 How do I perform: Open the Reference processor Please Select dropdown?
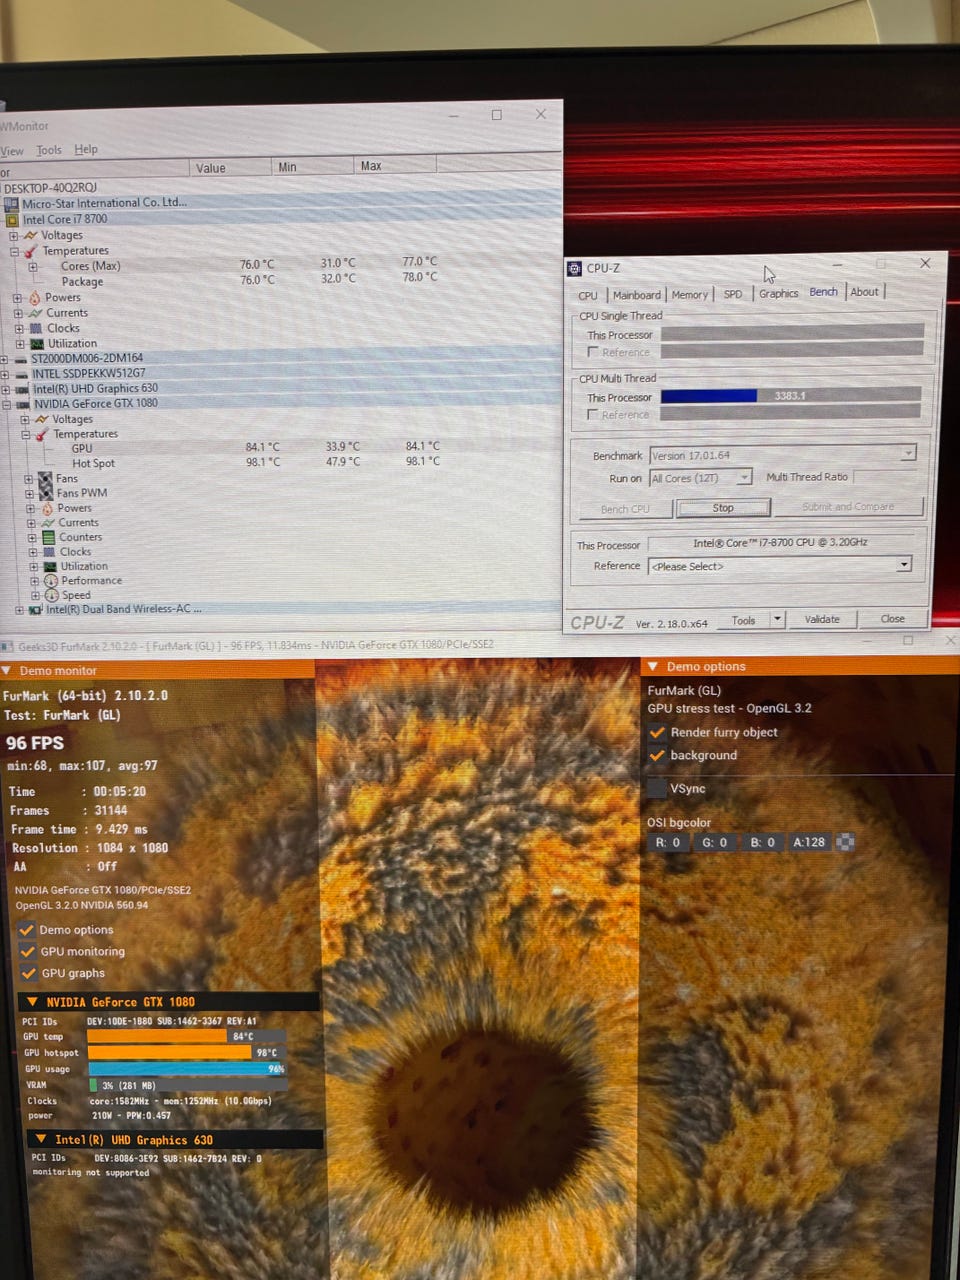[x=903, y=566]
